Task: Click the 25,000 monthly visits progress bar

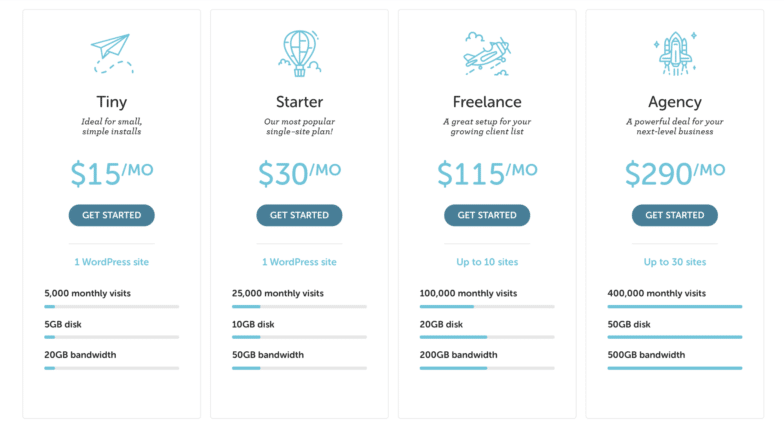Action: coord(299,306)
